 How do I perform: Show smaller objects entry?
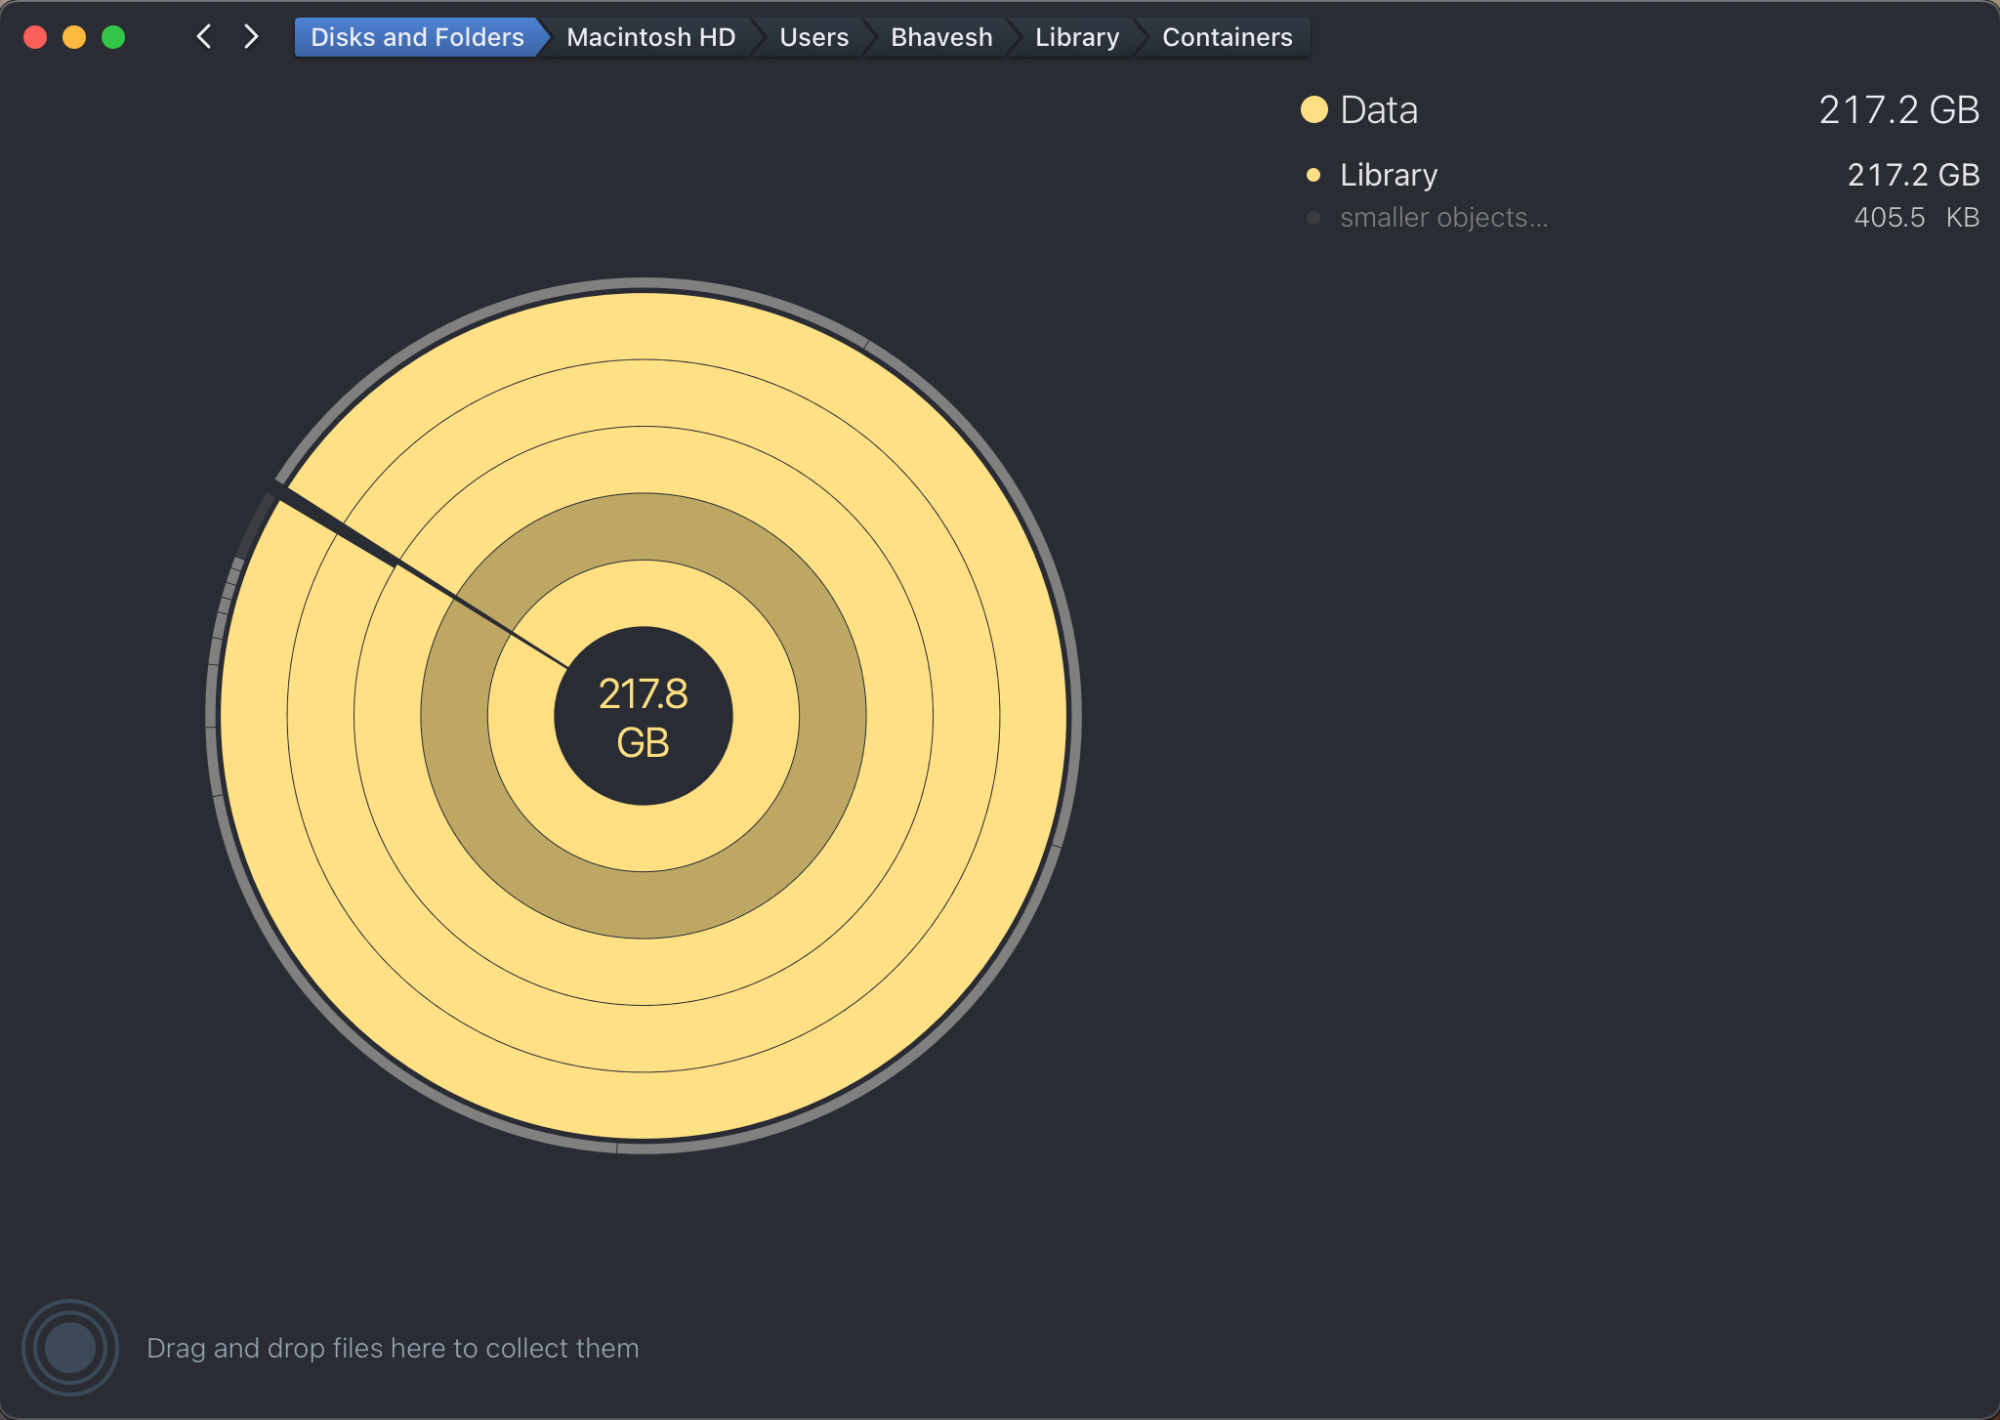click(1444, 217)
